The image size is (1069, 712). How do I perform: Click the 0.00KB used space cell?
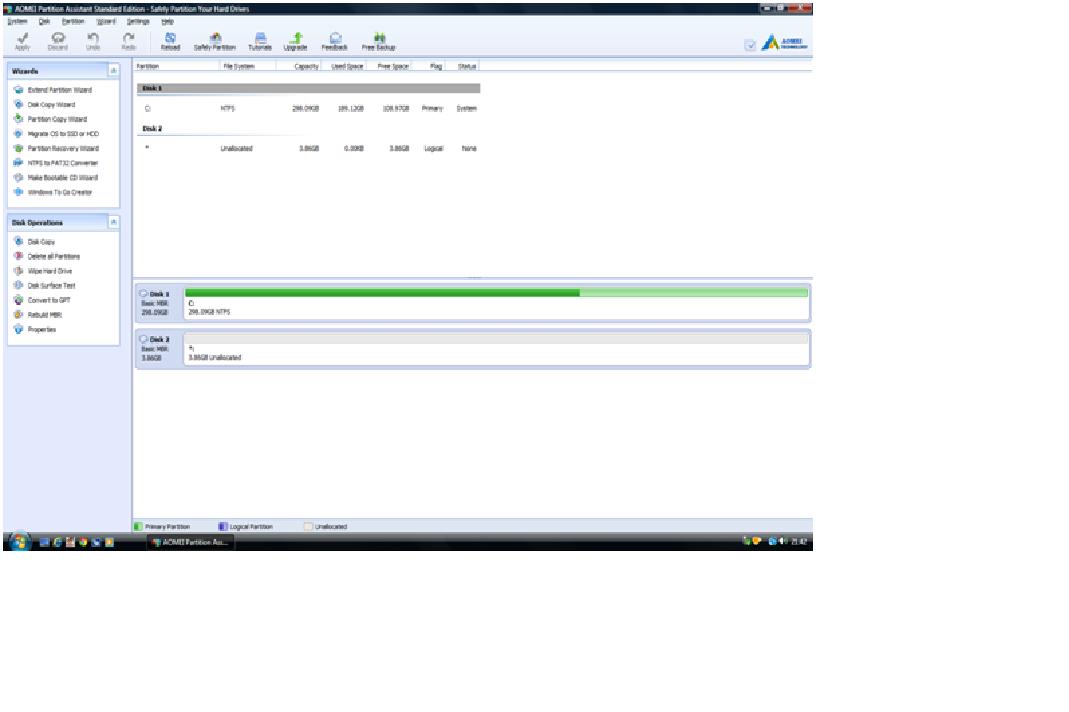click(x=354, y=149)
